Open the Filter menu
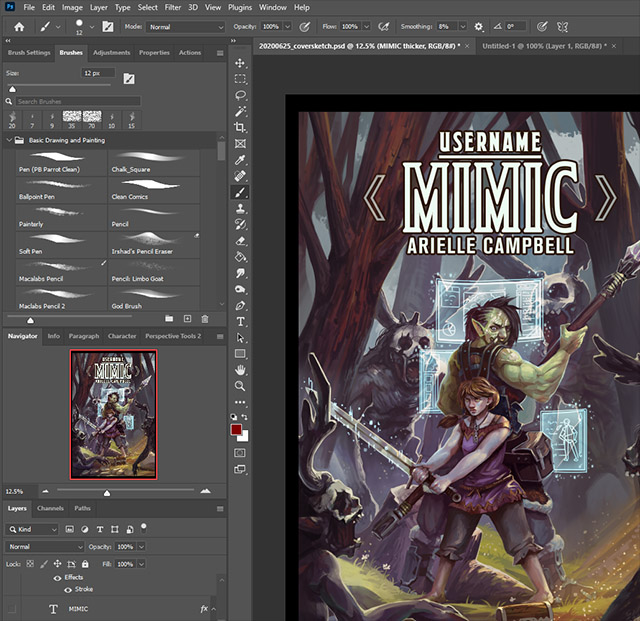The width and height of the screenshot is (640, 621). tap(173, 7)
